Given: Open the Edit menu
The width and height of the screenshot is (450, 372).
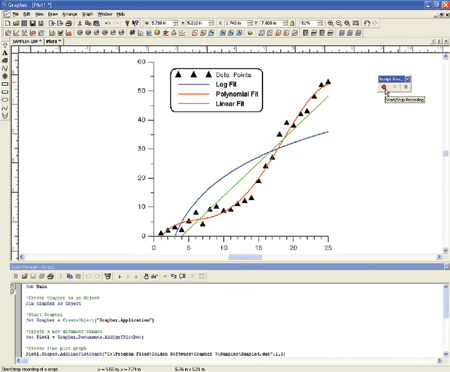Looking at the screenshot, I should point(27,14).
